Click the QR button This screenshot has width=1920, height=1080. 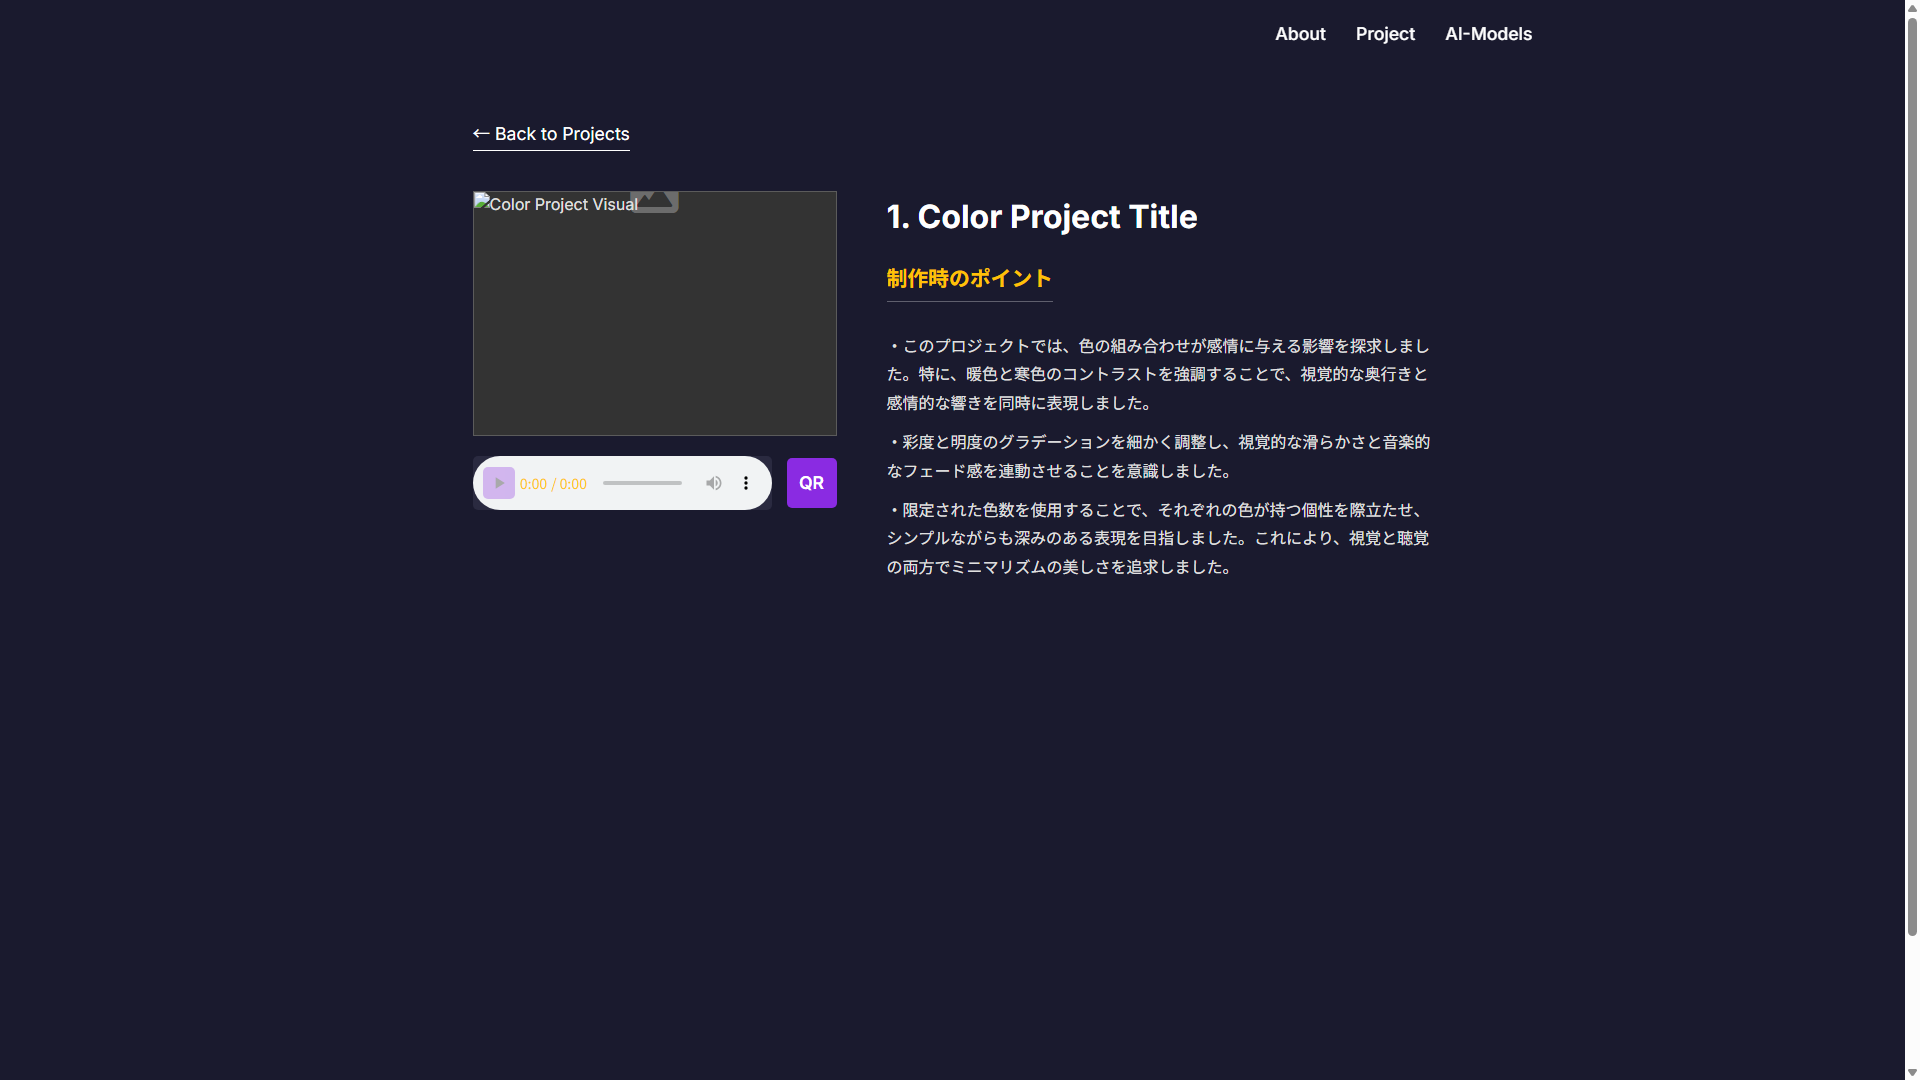coord(811,483)
